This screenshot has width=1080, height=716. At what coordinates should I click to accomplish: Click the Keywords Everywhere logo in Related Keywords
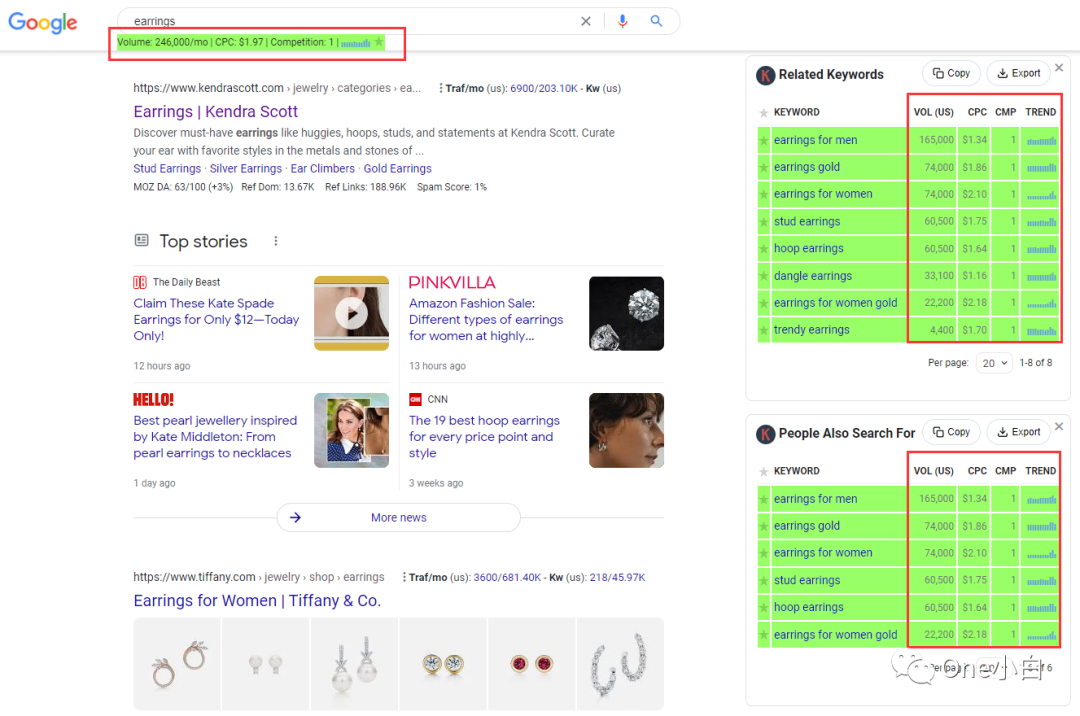(x=765, y=75)
